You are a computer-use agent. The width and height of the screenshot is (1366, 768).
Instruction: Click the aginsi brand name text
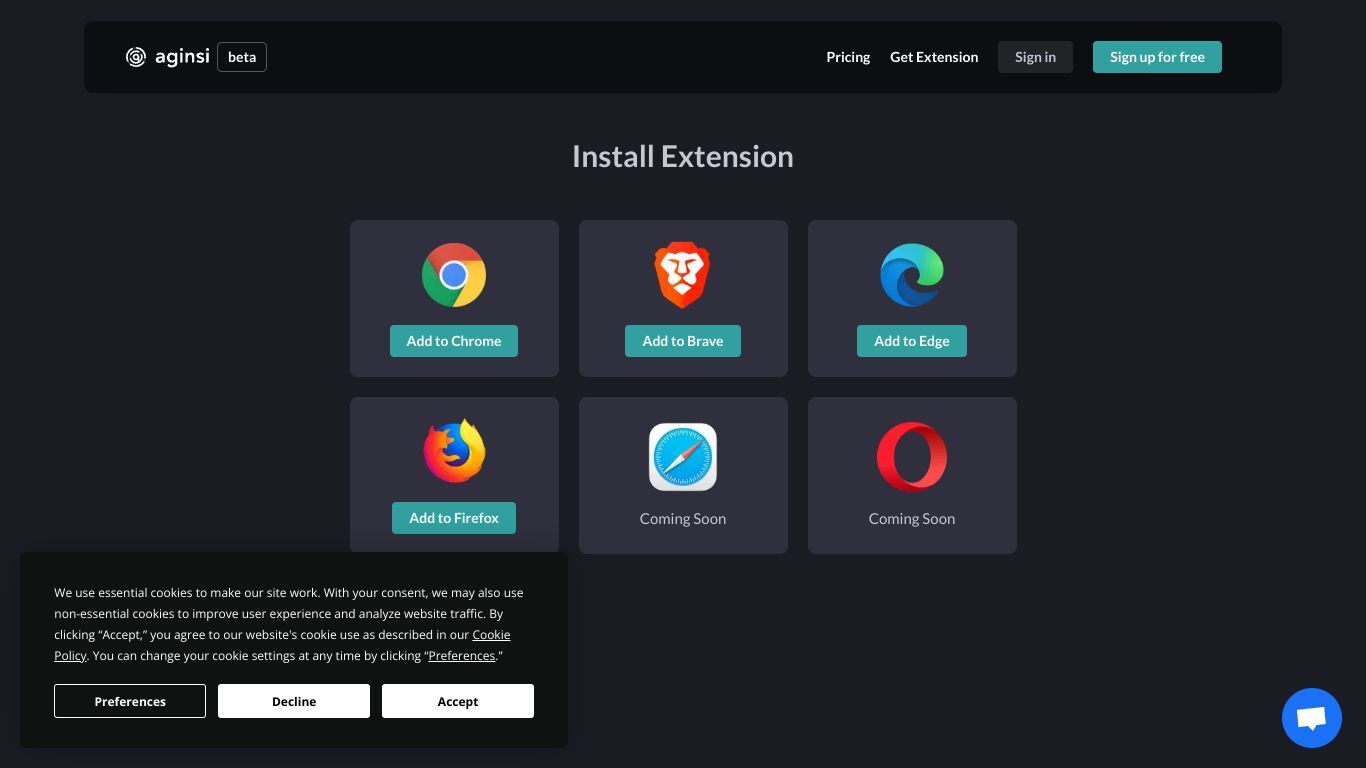pos(182,57)
